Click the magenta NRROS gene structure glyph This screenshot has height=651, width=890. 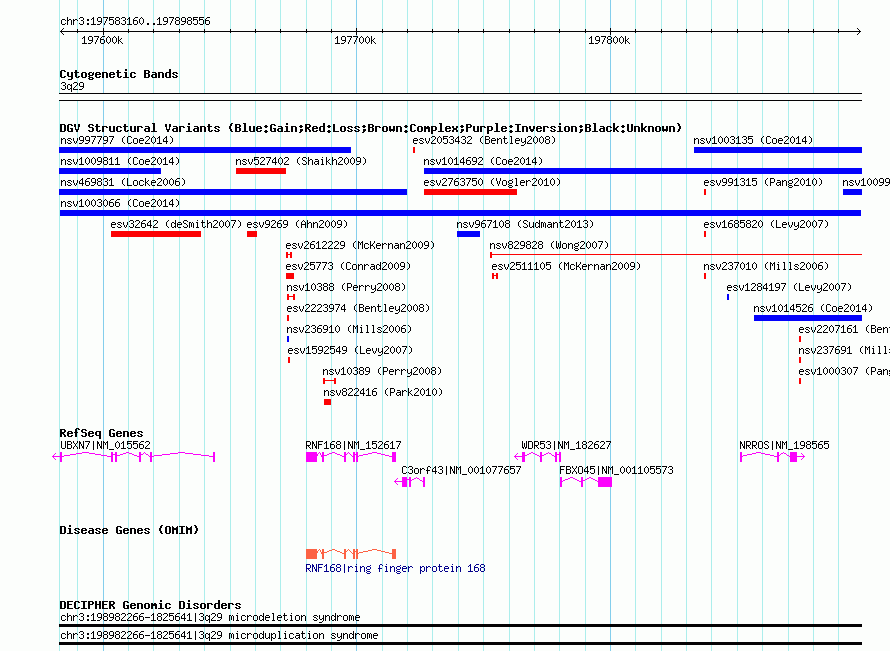coord(773,457)
